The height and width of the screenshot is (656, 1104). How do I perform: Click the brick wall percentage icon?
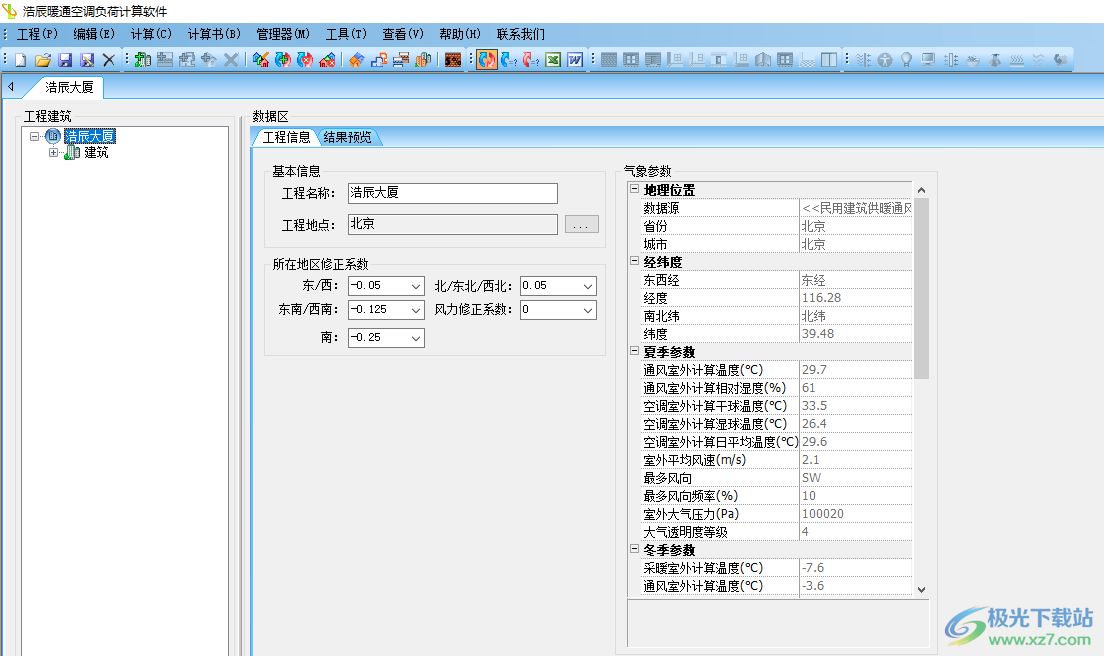click(453, 60)
